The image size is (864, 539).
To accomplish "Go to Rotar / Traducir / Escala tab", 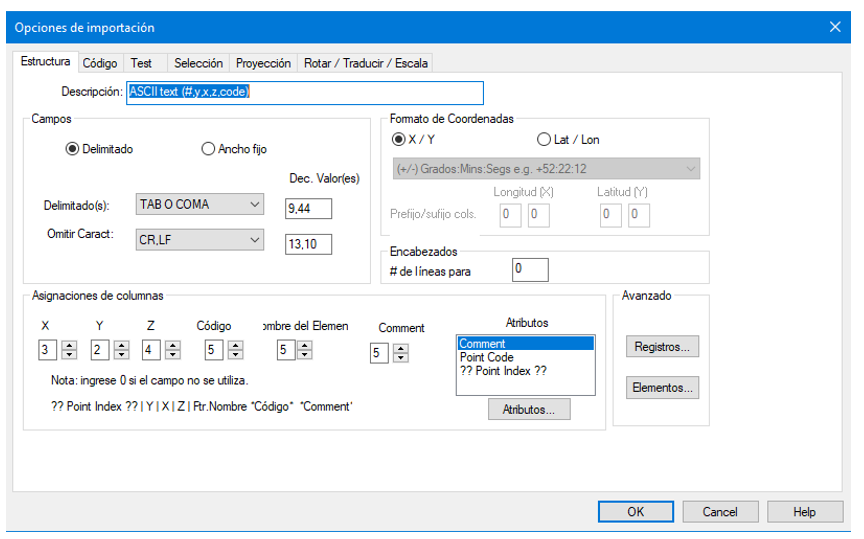I will pos(365,63).
